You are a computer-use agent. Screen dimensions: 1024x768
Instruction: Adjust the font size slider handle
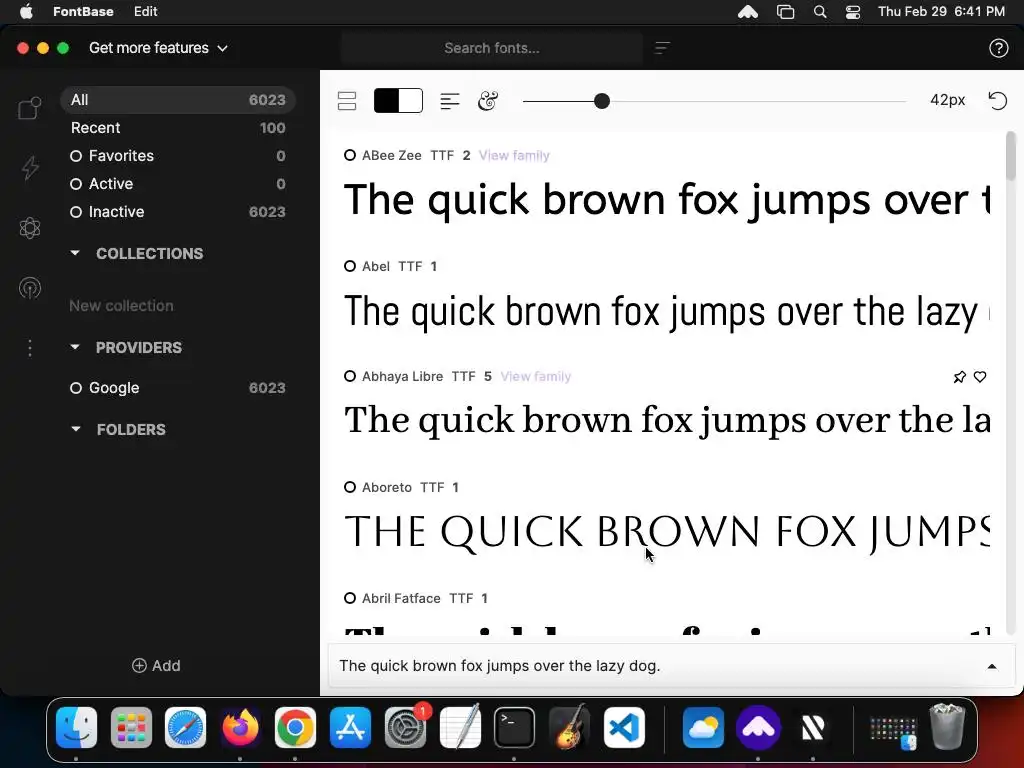pos(602,101)
